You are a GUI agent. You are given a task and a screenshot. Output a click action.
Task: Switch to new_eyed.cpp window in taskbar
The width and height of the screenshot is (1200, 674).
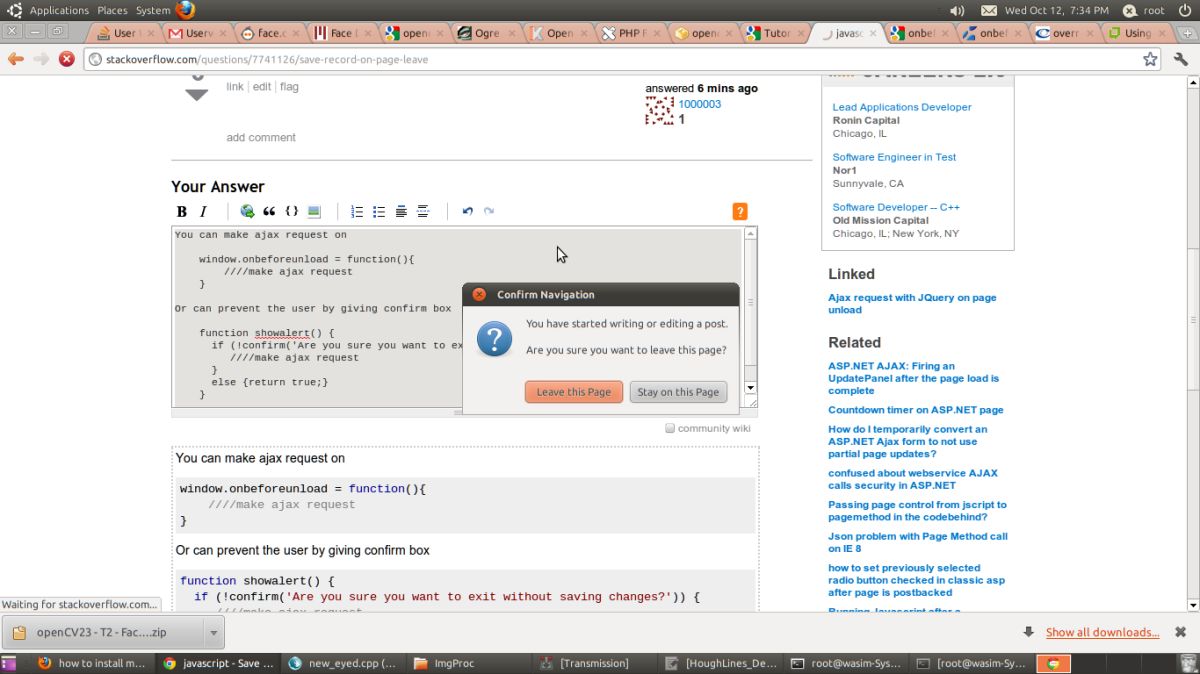click(342, 663)
